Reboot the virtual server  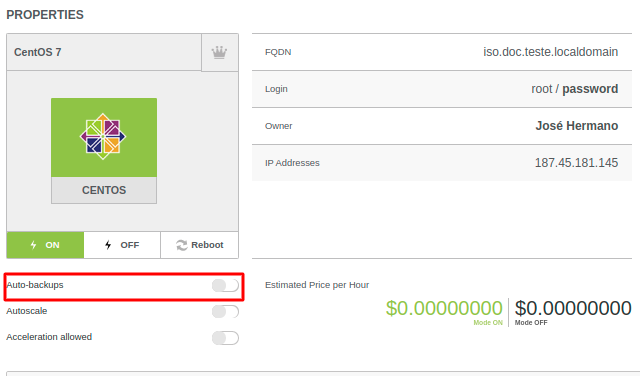coord(200,245)
